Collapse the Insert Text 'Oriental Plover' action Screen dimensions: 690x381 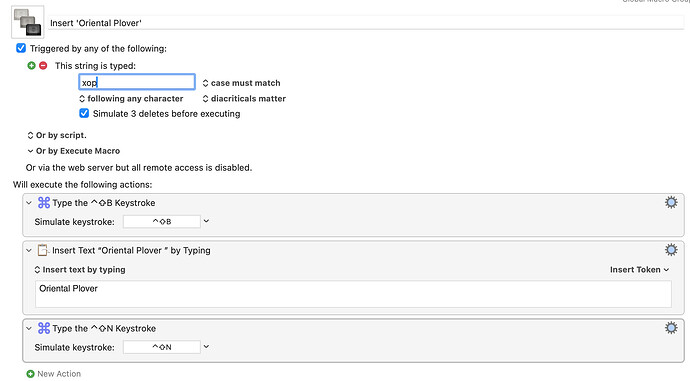(x=29, y=250)
